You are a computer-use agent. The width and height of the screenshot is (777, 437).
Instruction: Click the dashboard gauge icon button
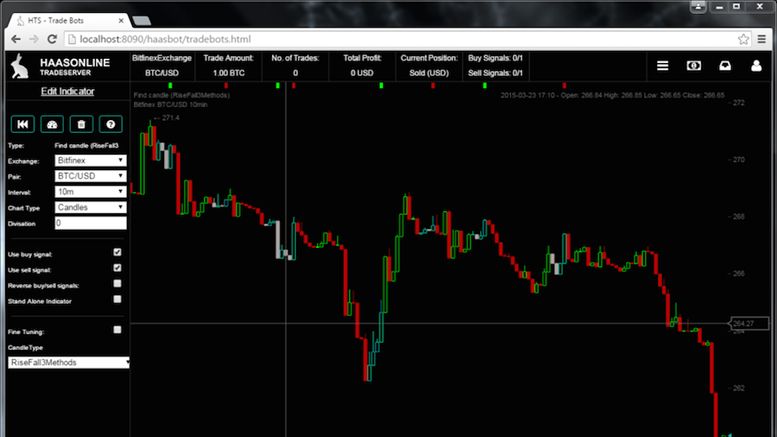click(52, 124)
